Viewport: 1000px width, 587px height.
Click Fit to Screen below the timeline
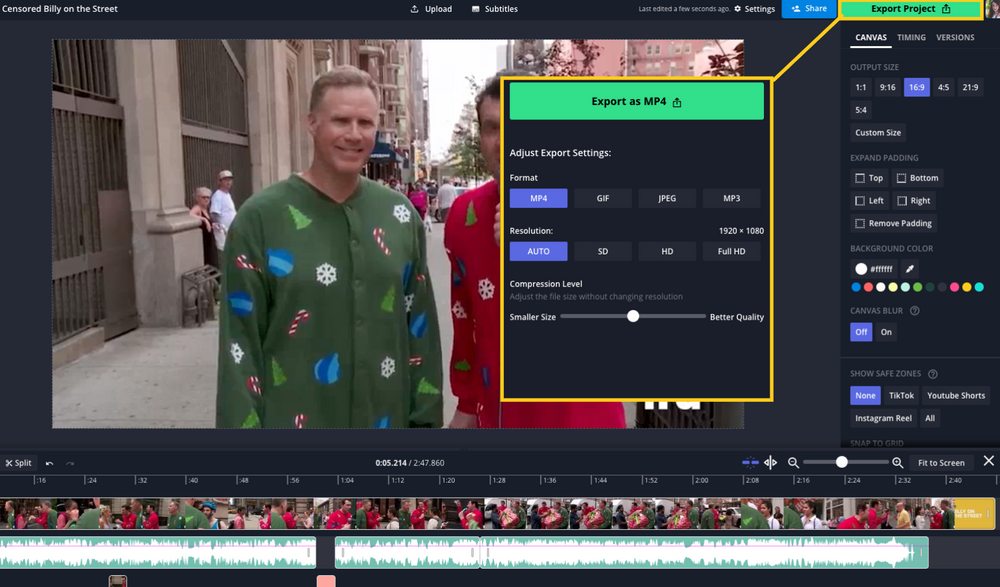[x=941, y=462]
